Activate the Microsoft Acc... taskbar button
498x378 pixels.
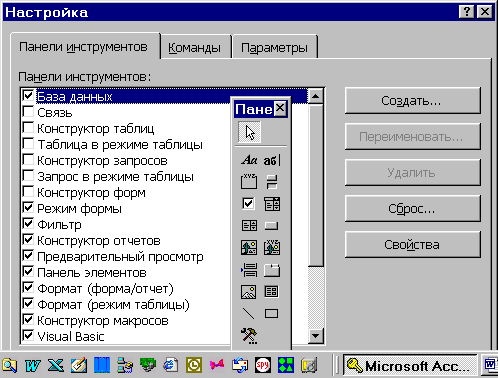[410, 366]
